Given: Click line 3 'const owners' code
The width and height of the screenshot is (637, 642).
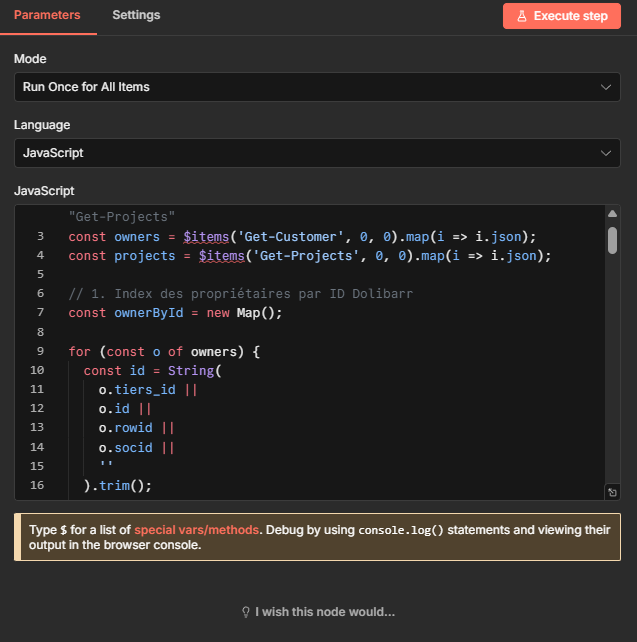Looking at the screenshot, I should [x=302, y=237].
